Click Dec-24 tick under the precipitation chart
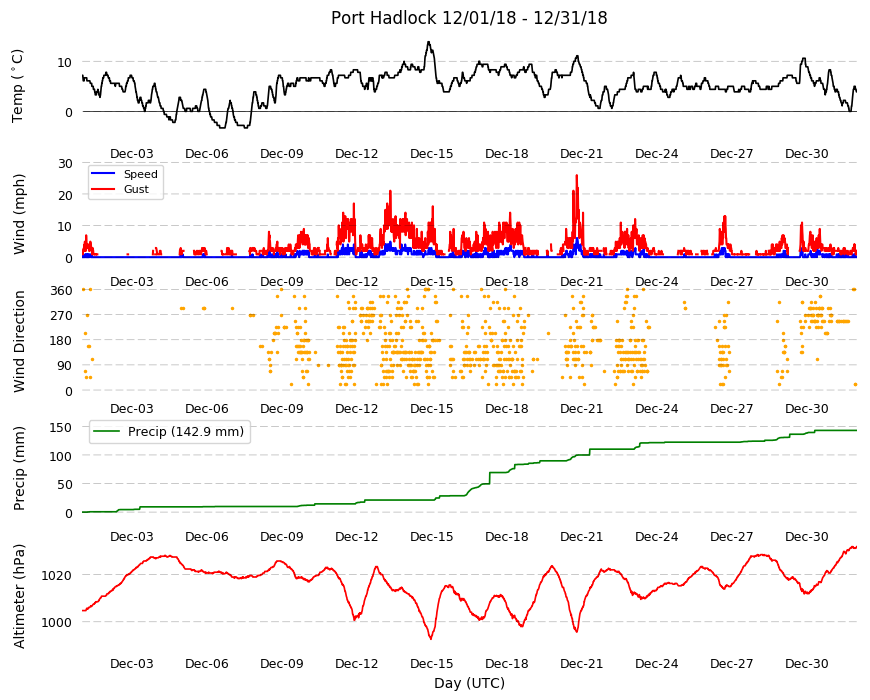The height and width of the screenshot is (700, 870). pos(656,536)
